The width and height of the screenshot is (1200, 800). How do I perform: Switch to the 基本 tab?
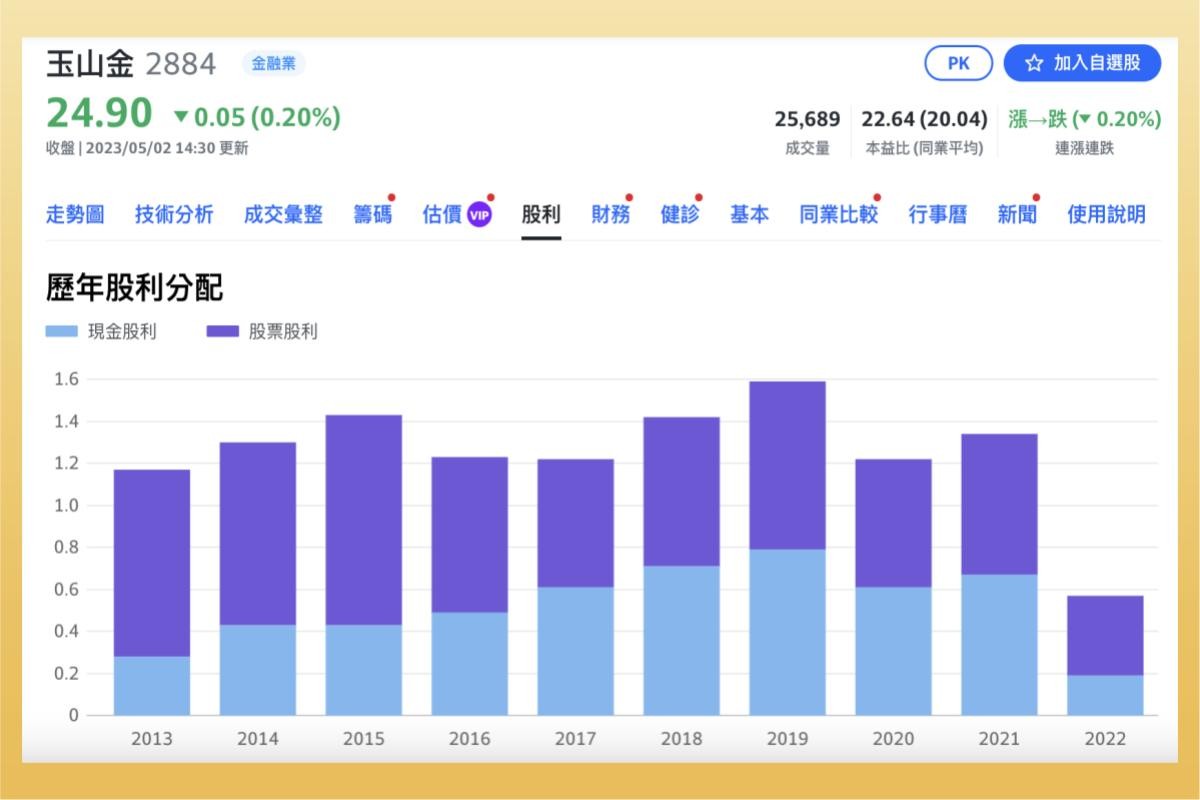[x=750, y=213]
